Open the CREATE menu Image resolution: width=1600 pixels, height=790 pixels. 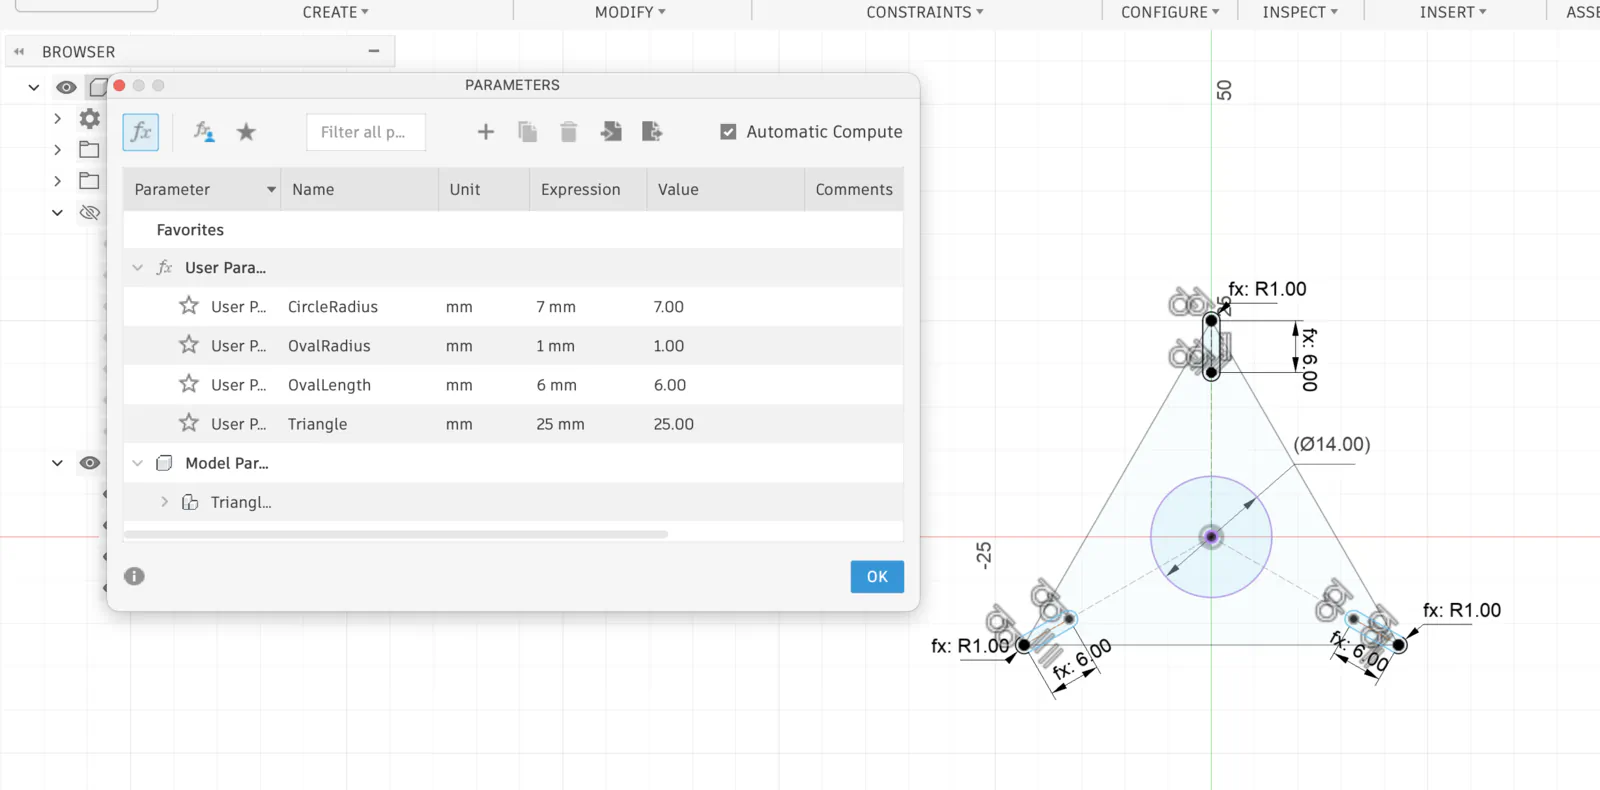pos(336,12)
